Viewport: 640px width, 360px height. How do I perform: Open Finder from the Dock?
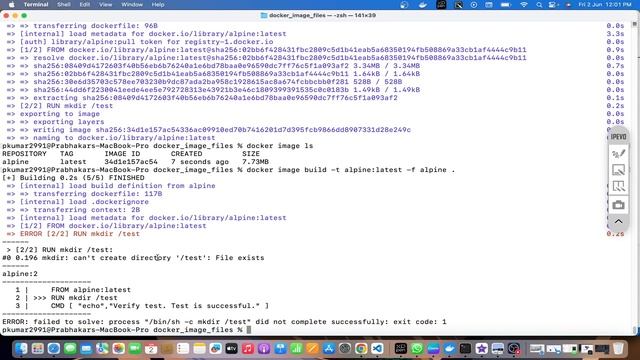21,349
